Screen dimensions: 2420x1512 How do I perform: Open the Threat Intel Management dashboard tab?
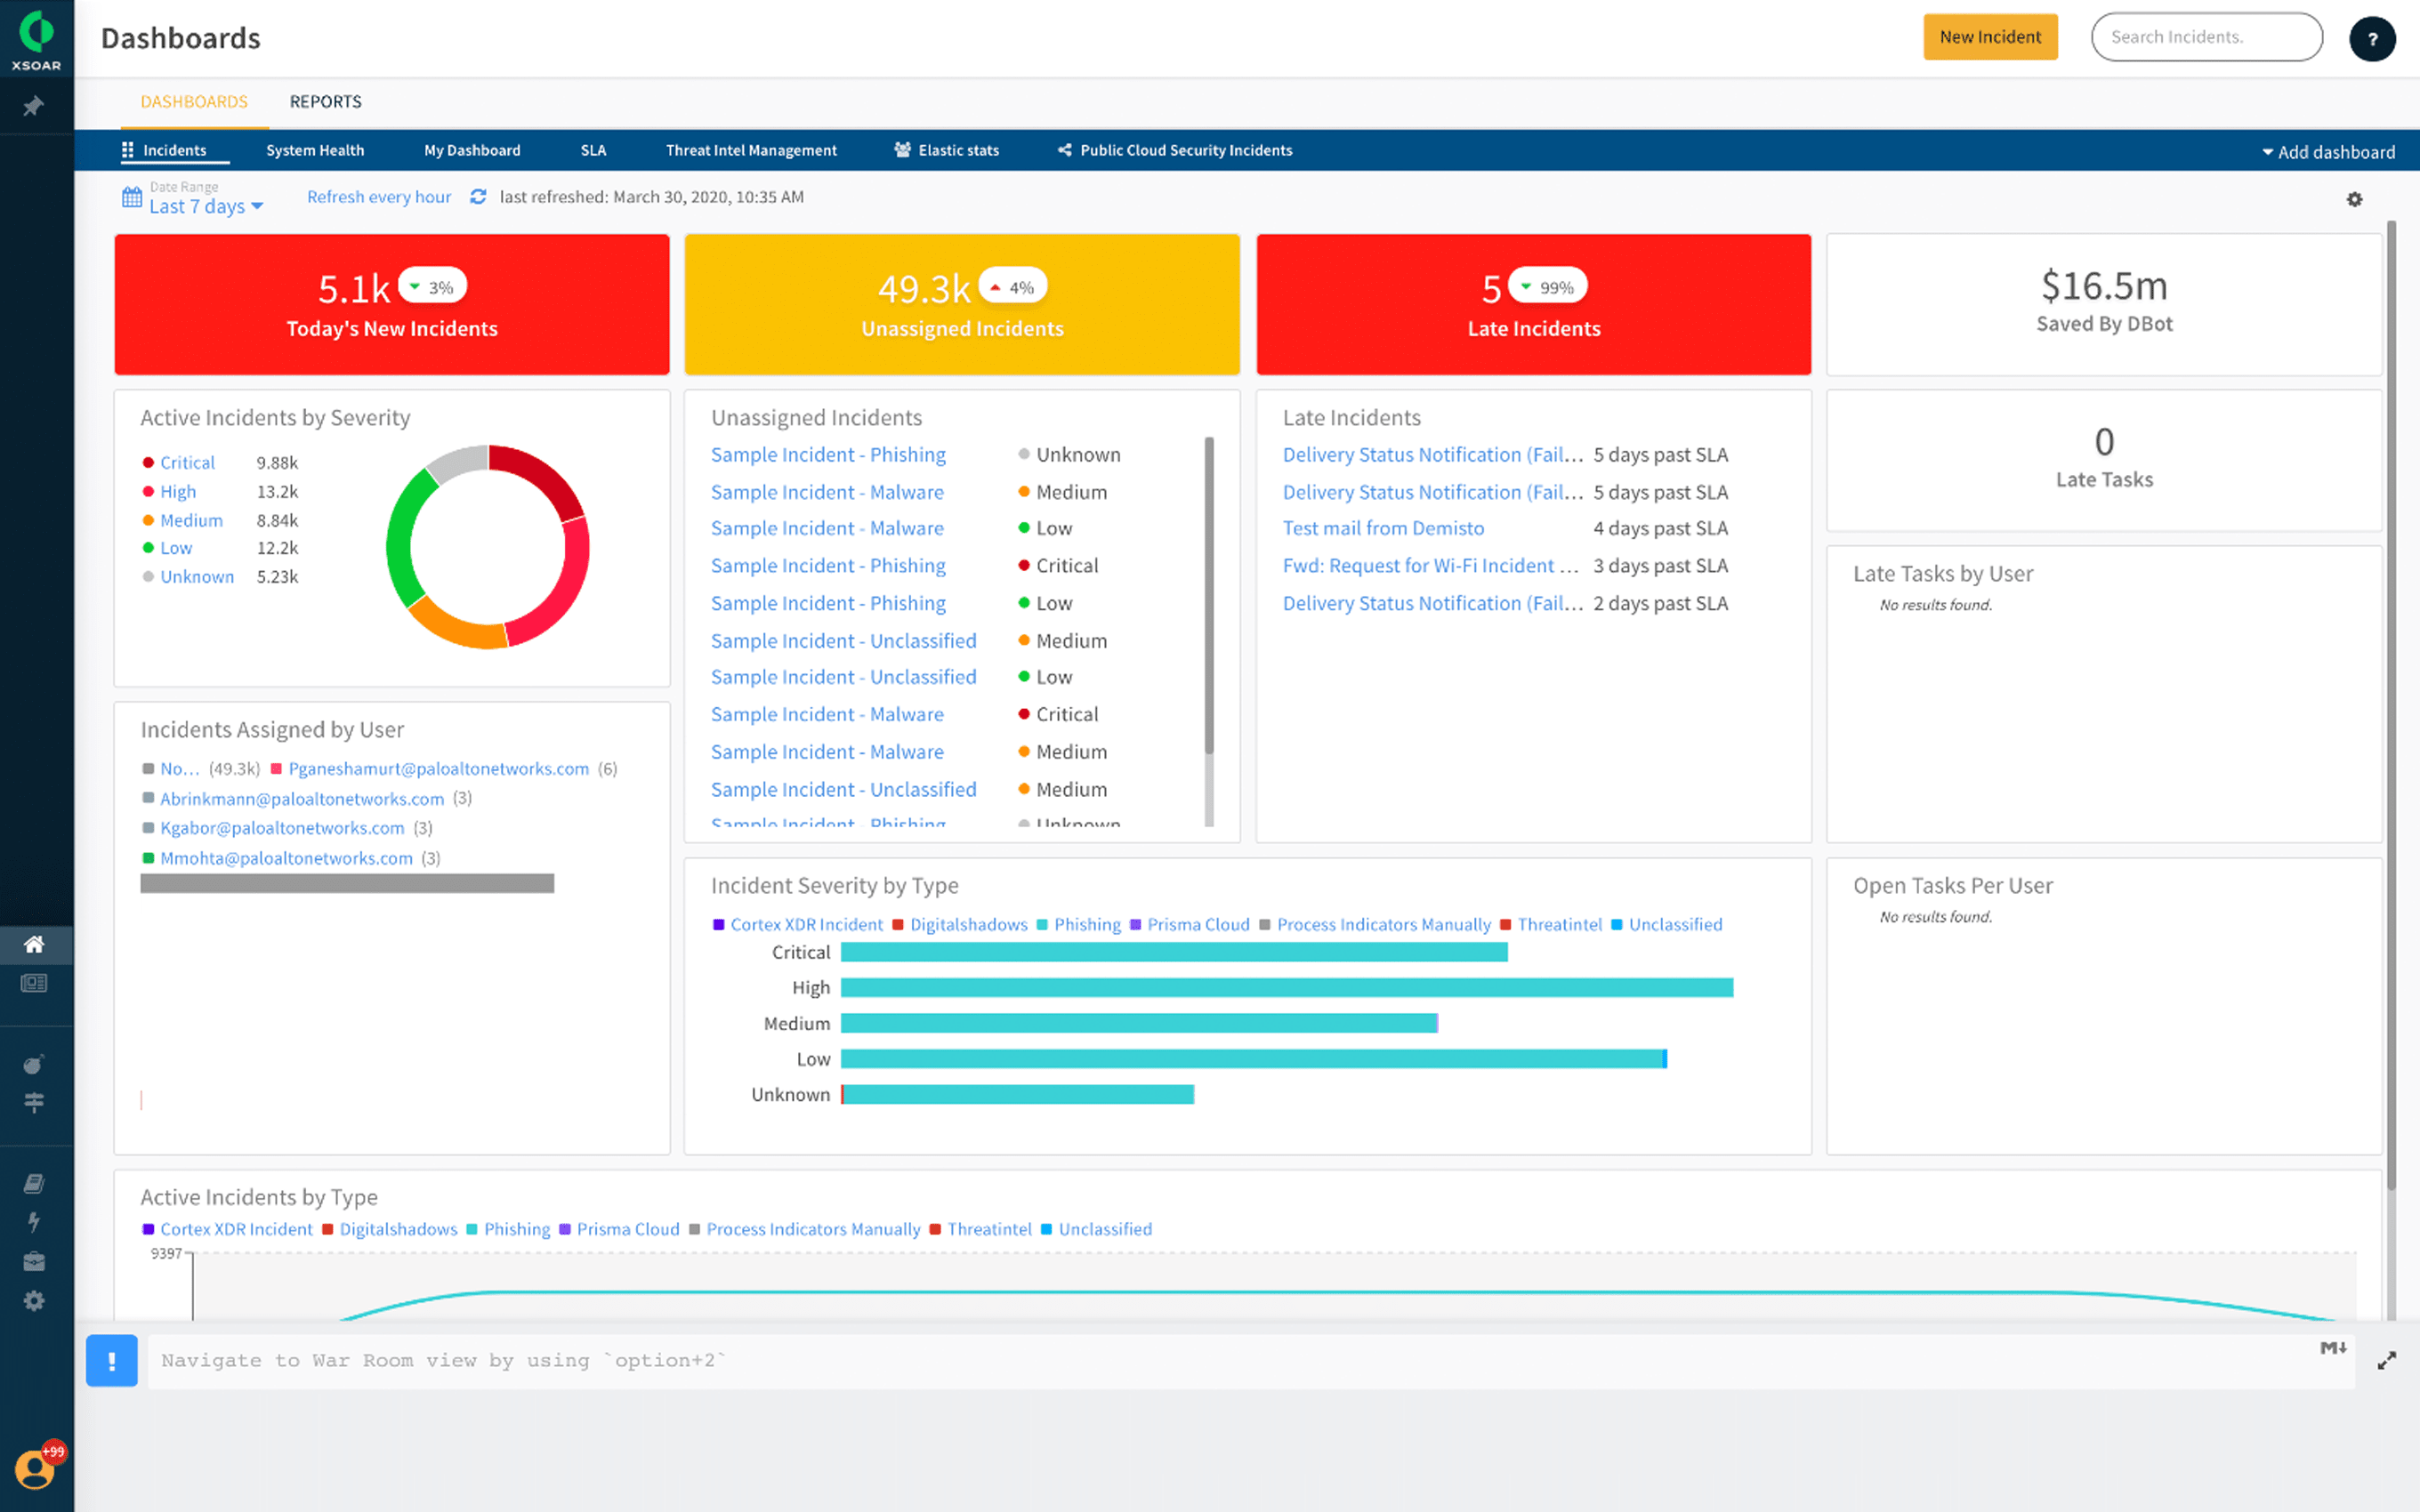[751, 150]
